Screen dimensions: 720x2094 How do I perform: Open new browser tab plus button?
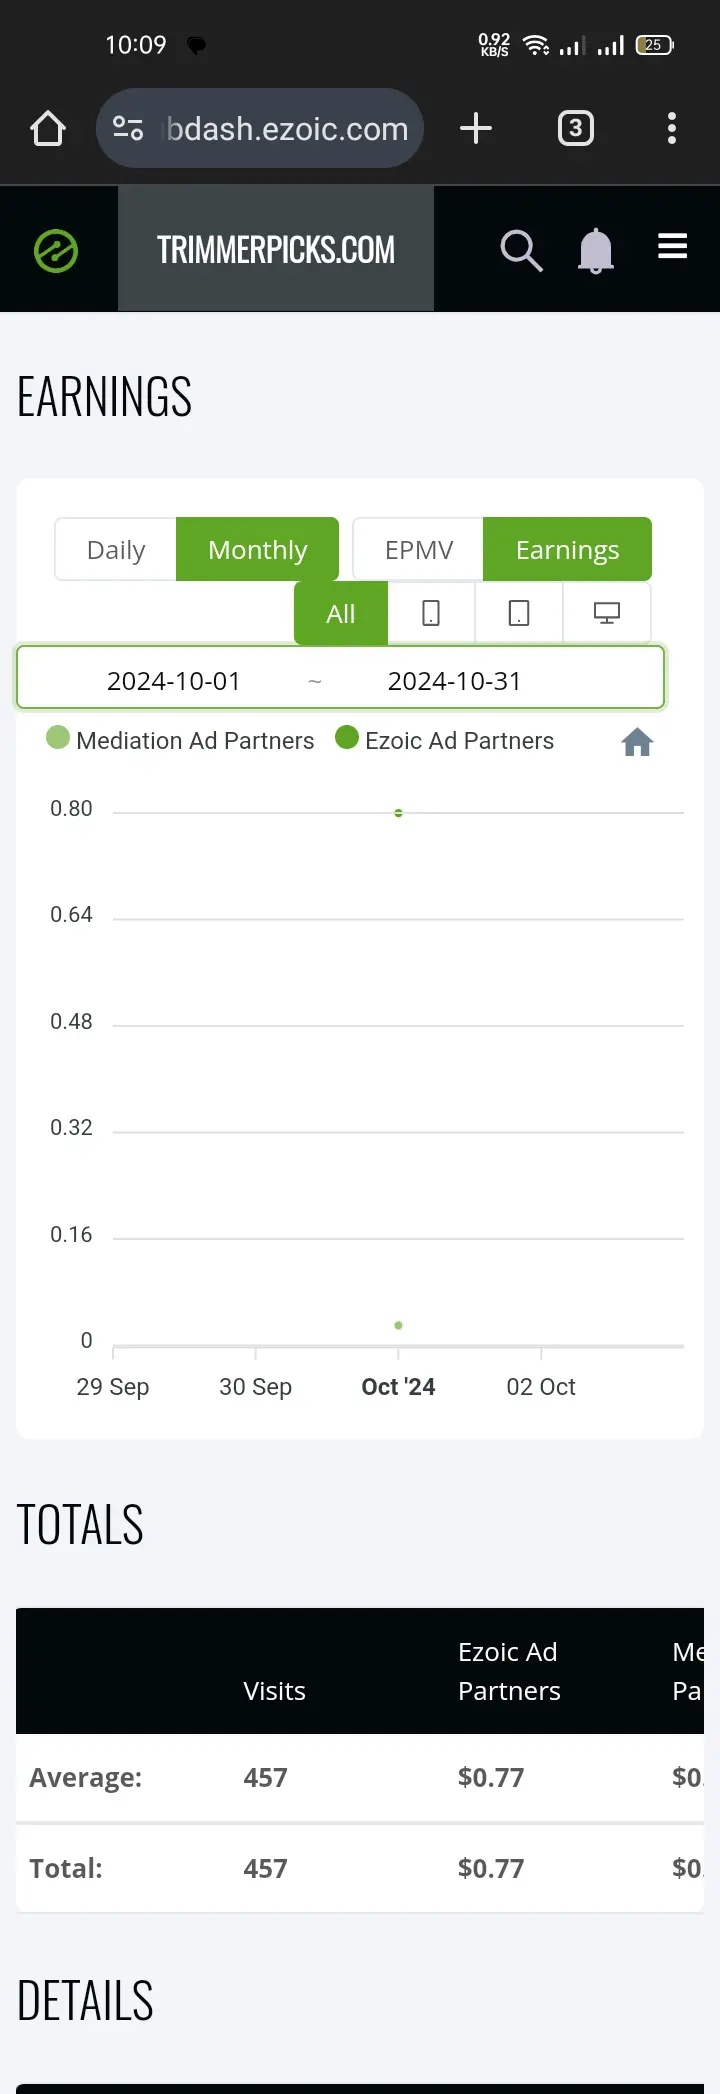click(476, 128)
